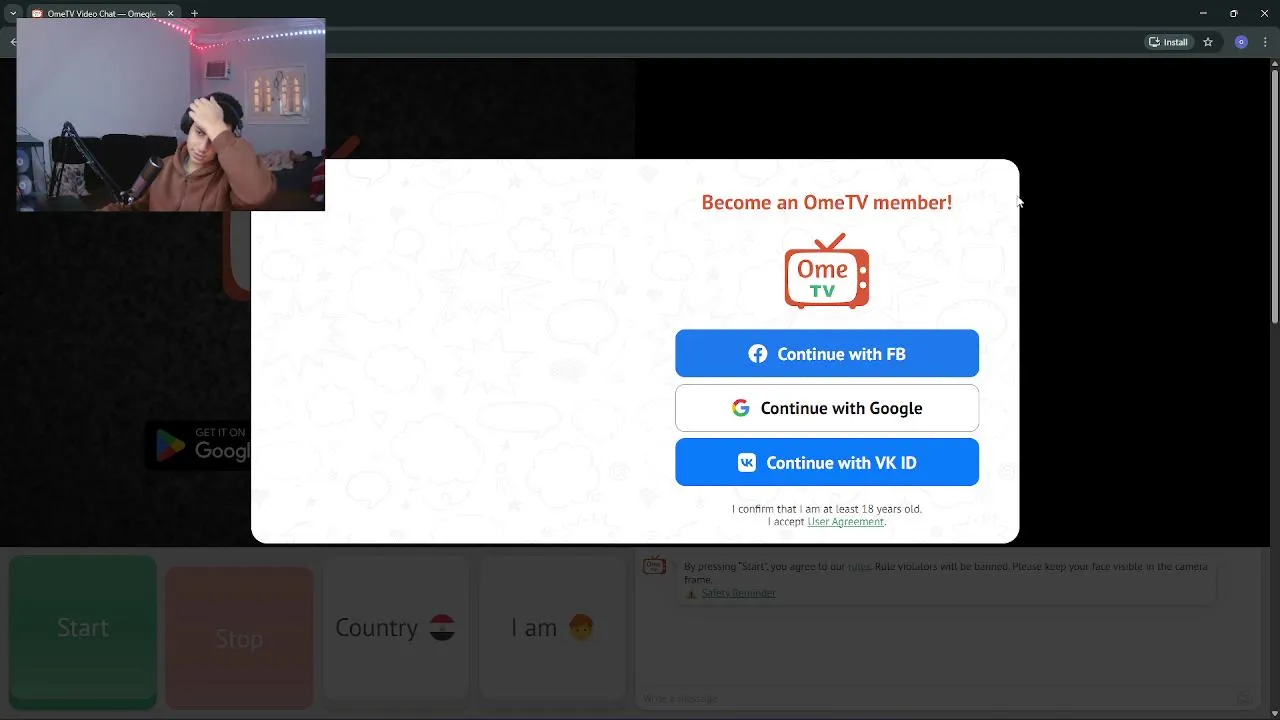Restore down the Chrome window
This screenshot has height=720, width=1280.
pyautogui.click(x=1233, y=13)
